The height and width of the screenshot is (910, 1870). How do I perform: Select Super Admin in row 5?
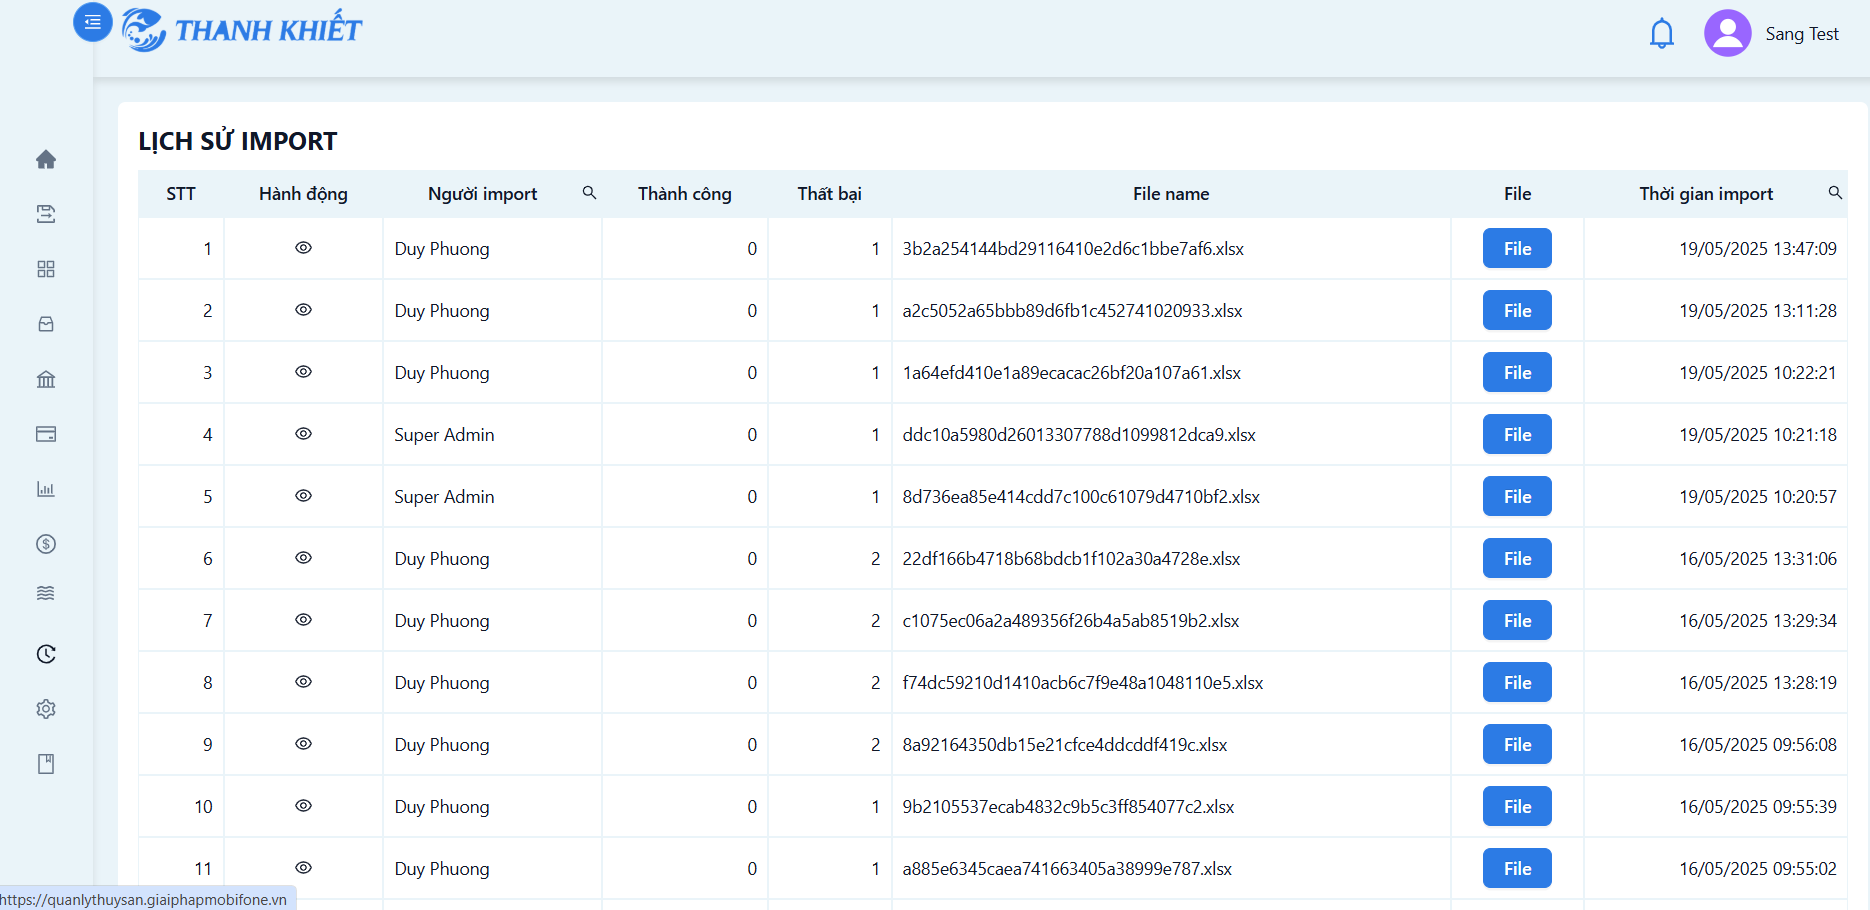[444, 497]
